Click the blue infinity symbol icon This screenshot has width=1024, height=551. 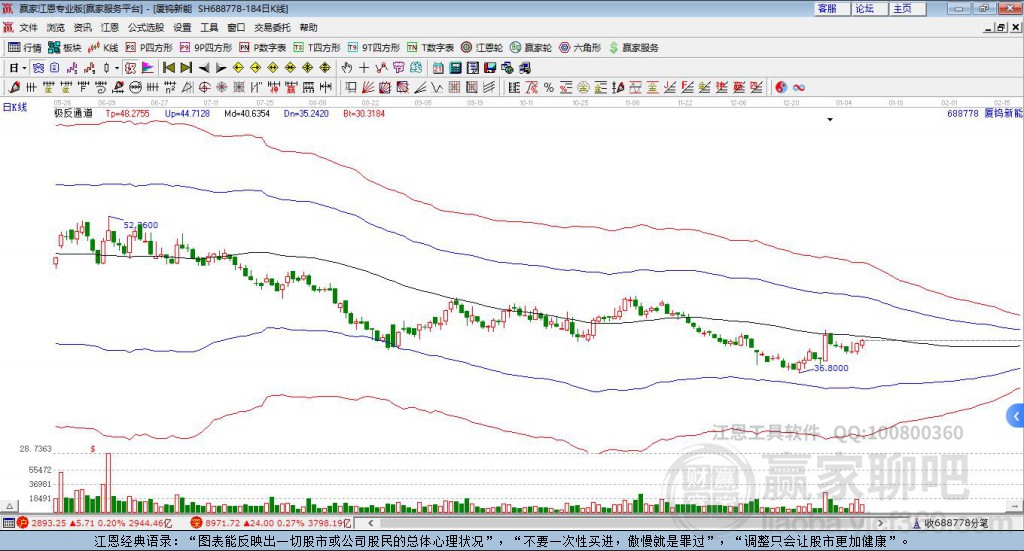tap(799, 87)
